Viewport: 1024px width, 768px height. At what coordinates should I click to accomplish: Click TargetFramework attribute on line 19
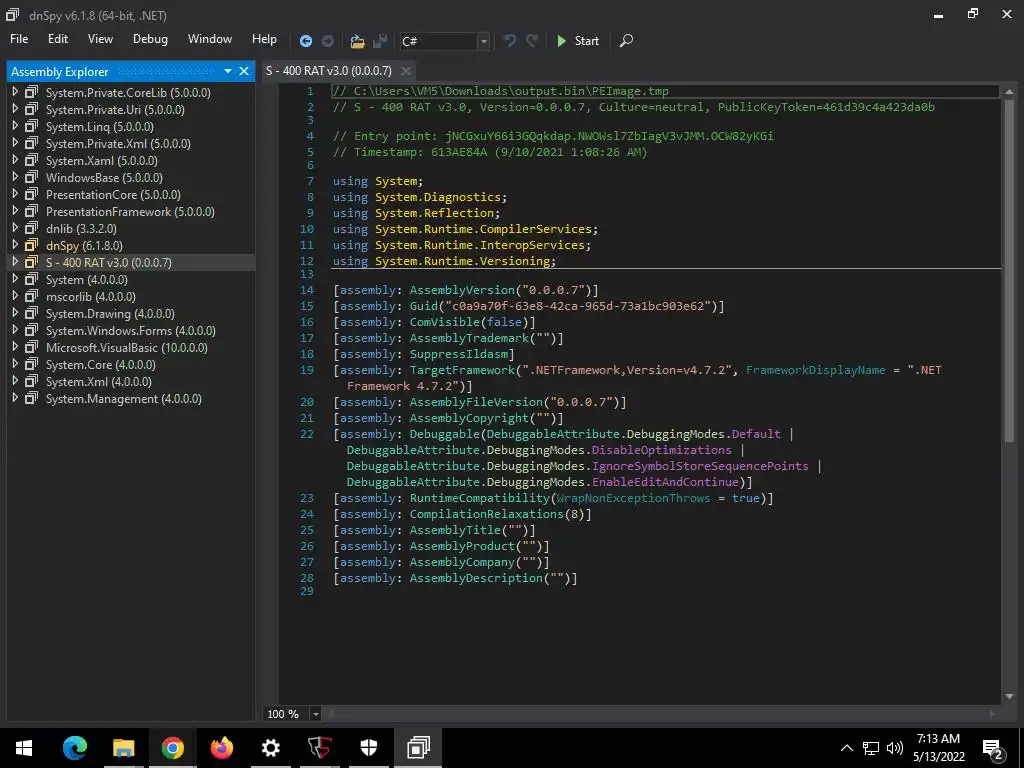[x=462, y=370]
